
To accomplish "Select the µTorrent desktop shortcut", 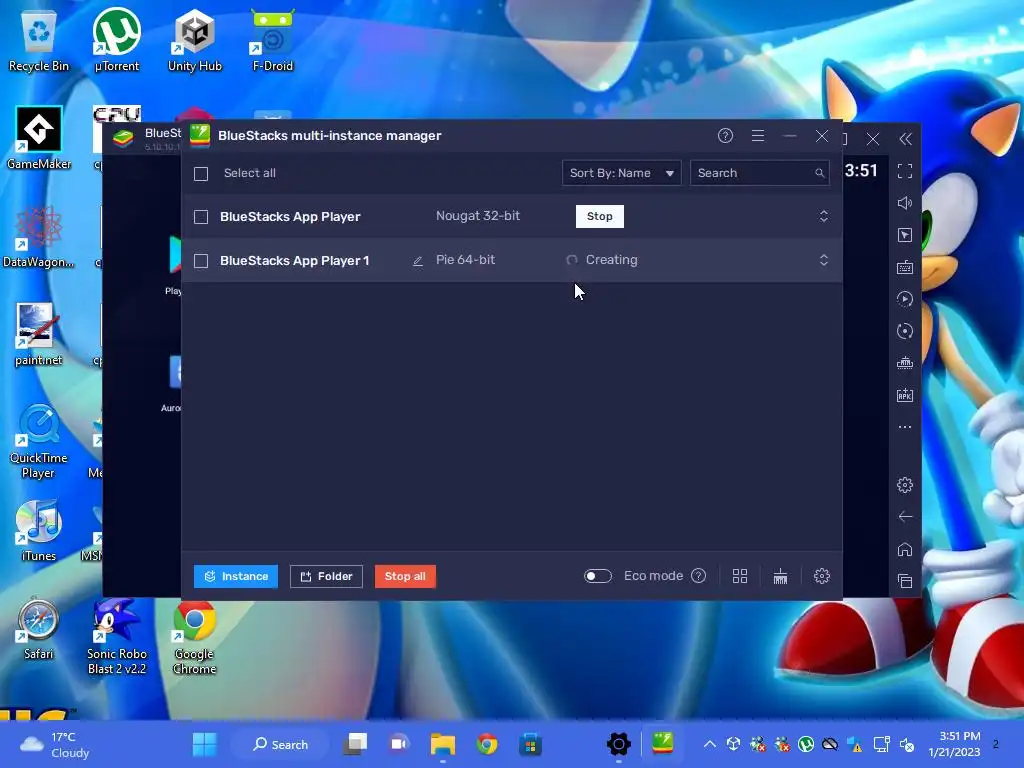I will [x=117, y=40].
